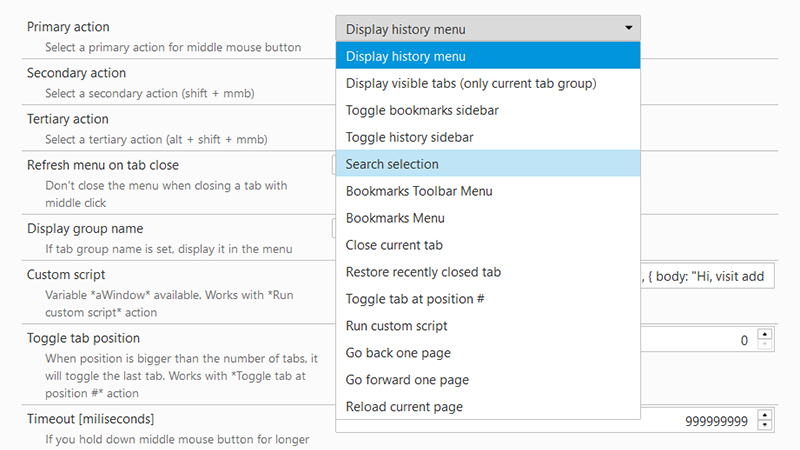Image resolution: width=800 pixels, height=450 pixels.
Task: Select Toggle bookmarks sidebar option
Action: coord(488,110)
